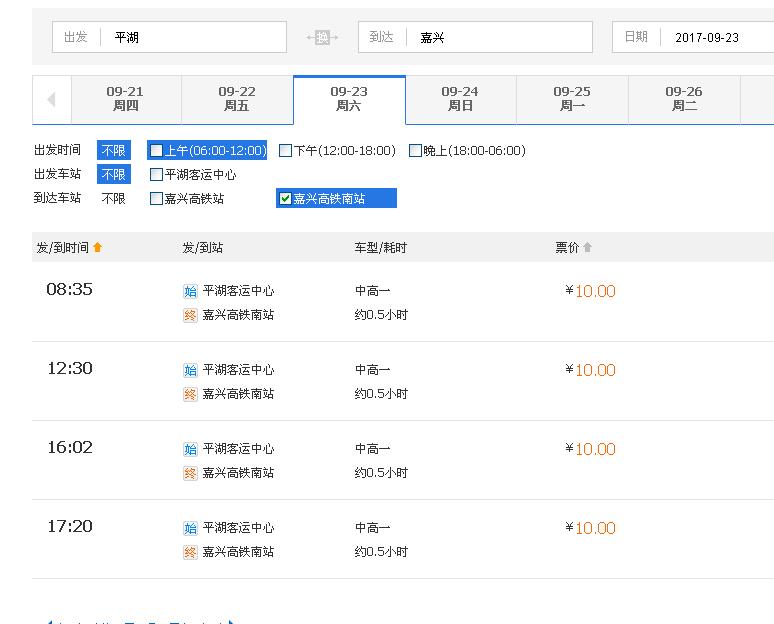The height and width of the screenshot is (624, 774).
Task: Toggle the 平湖客运中心 departure station checkbox
Action: coord(157,175)
